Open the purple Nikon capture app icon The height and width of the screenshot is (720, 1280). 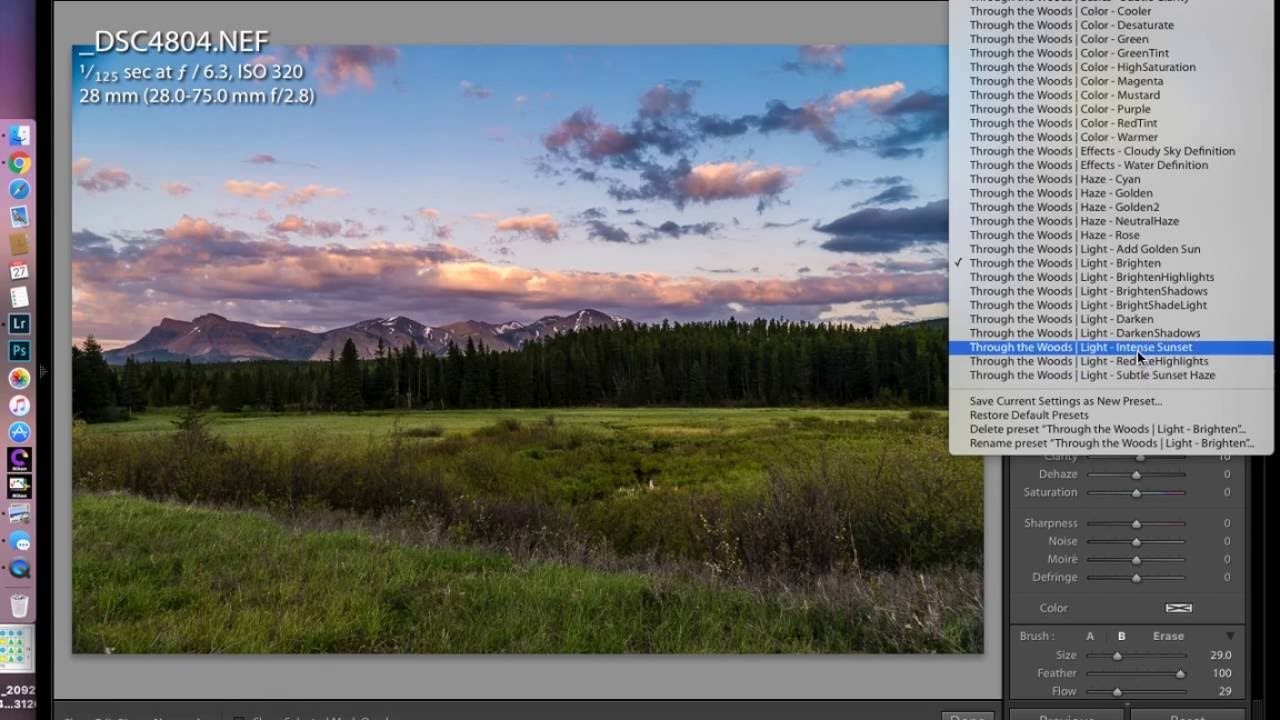tap(19, 459)
